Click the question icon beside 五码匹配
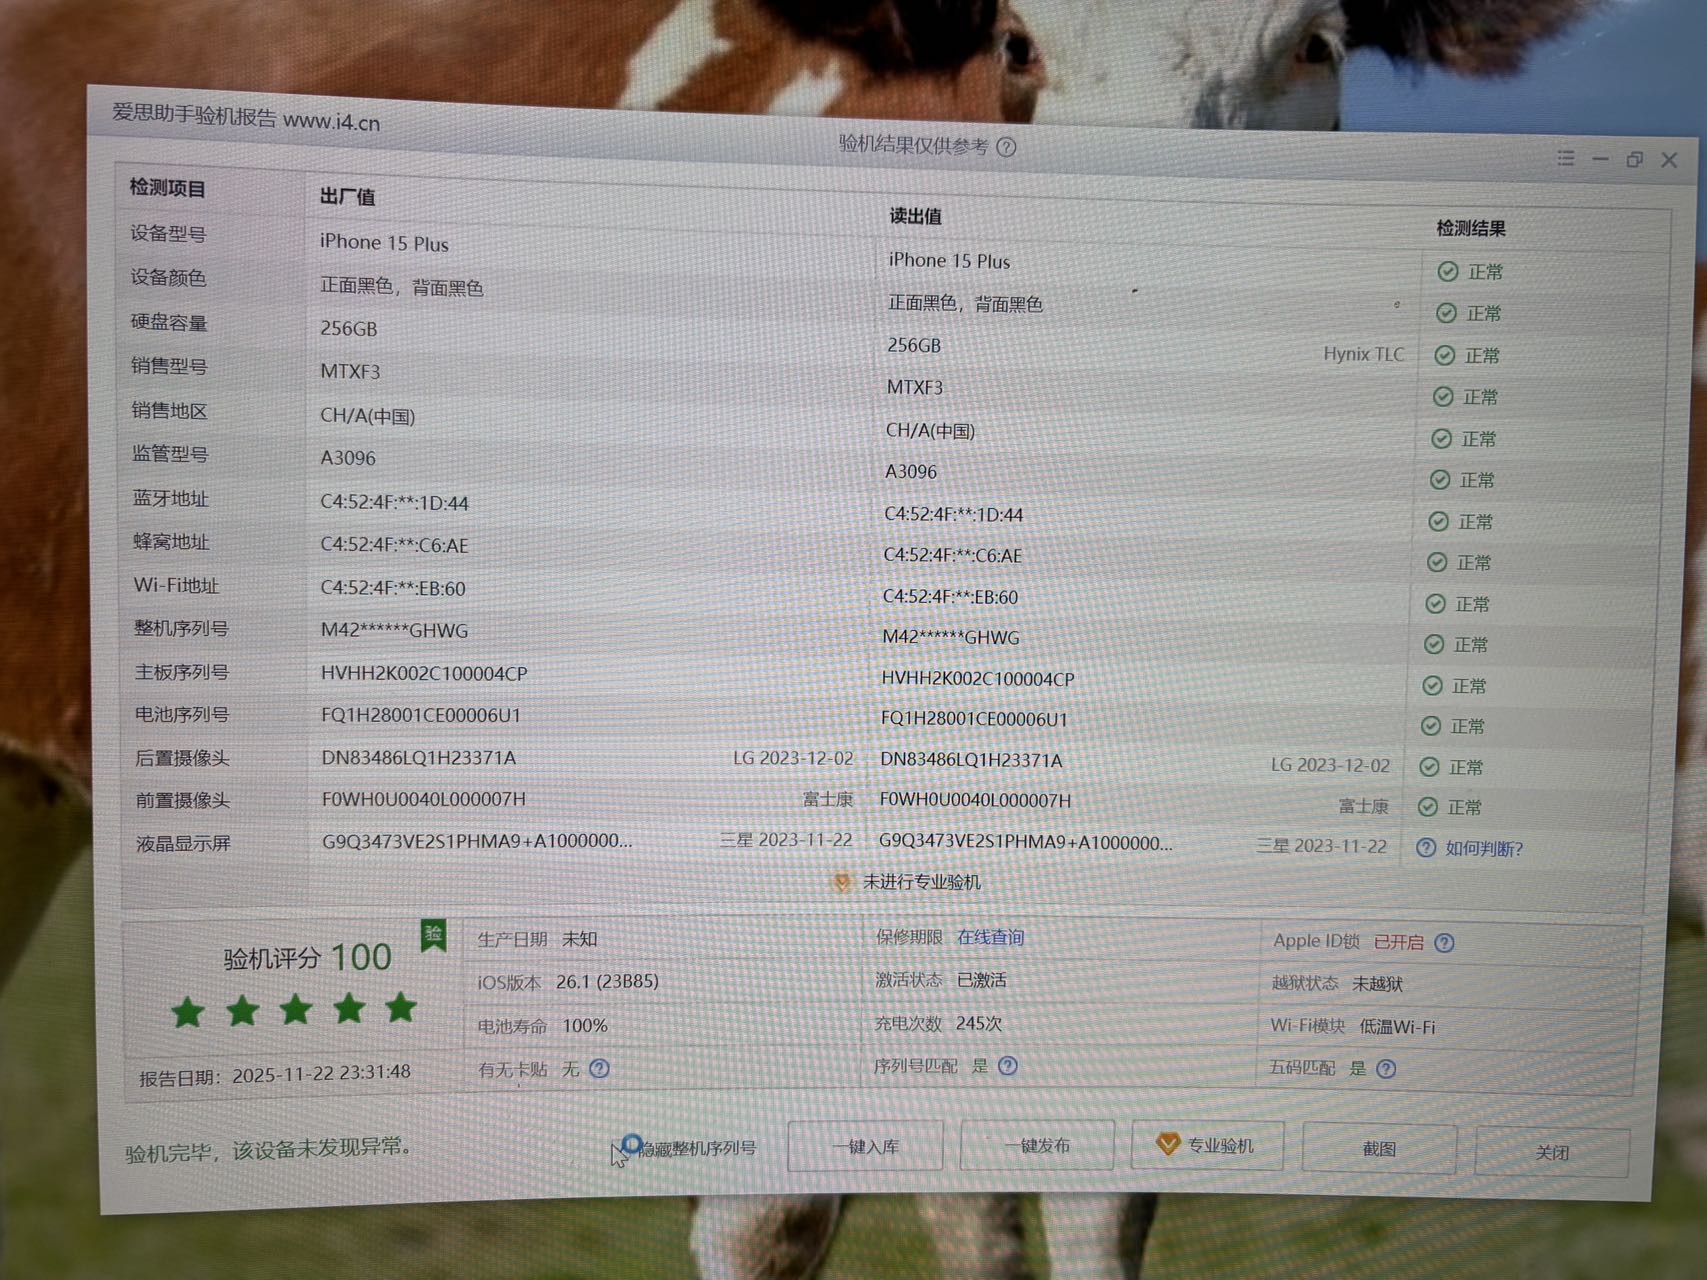1707x1280 pixels. point(1386,1069)
